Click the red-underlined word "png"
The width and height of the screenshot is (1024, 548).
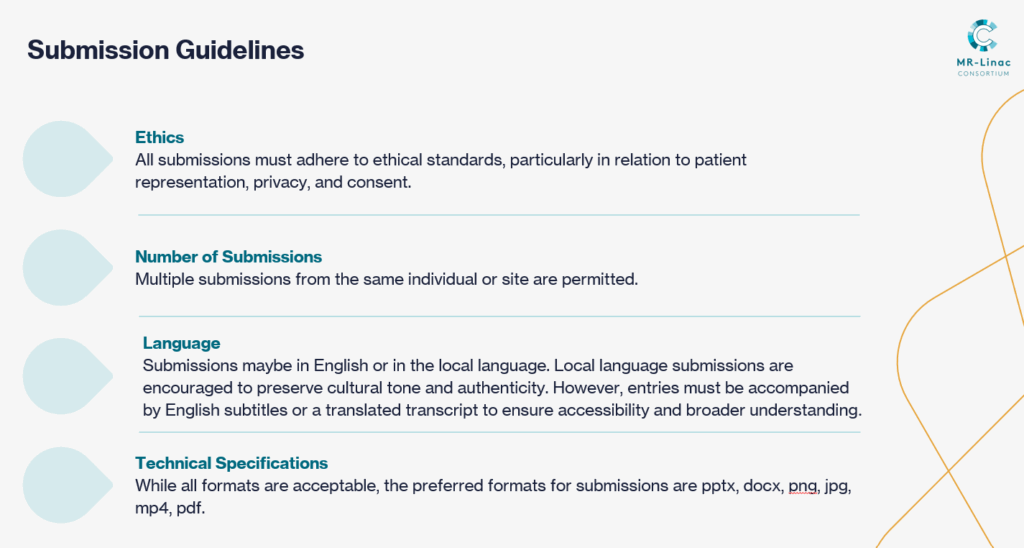coord(801,486)
